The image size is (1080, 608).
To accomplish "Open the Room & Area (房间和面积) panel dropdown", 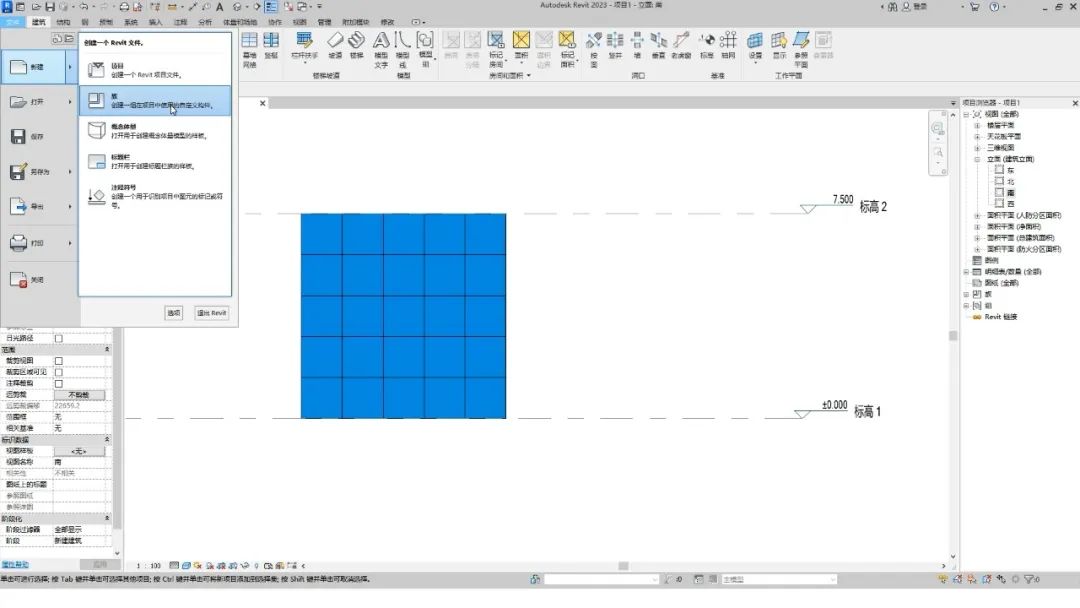I will 528,76.
